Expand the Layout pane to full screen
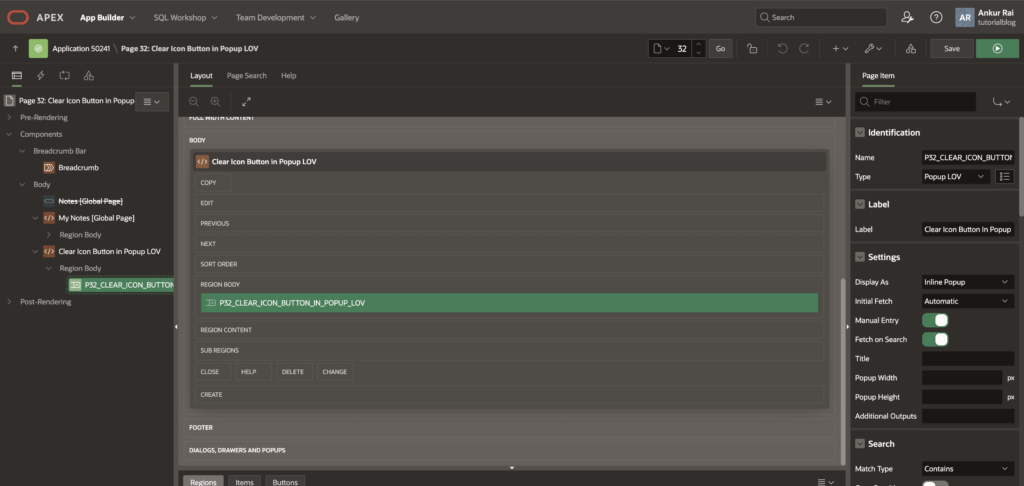This screenshot has height=486, width=1024. click(246, 101)
